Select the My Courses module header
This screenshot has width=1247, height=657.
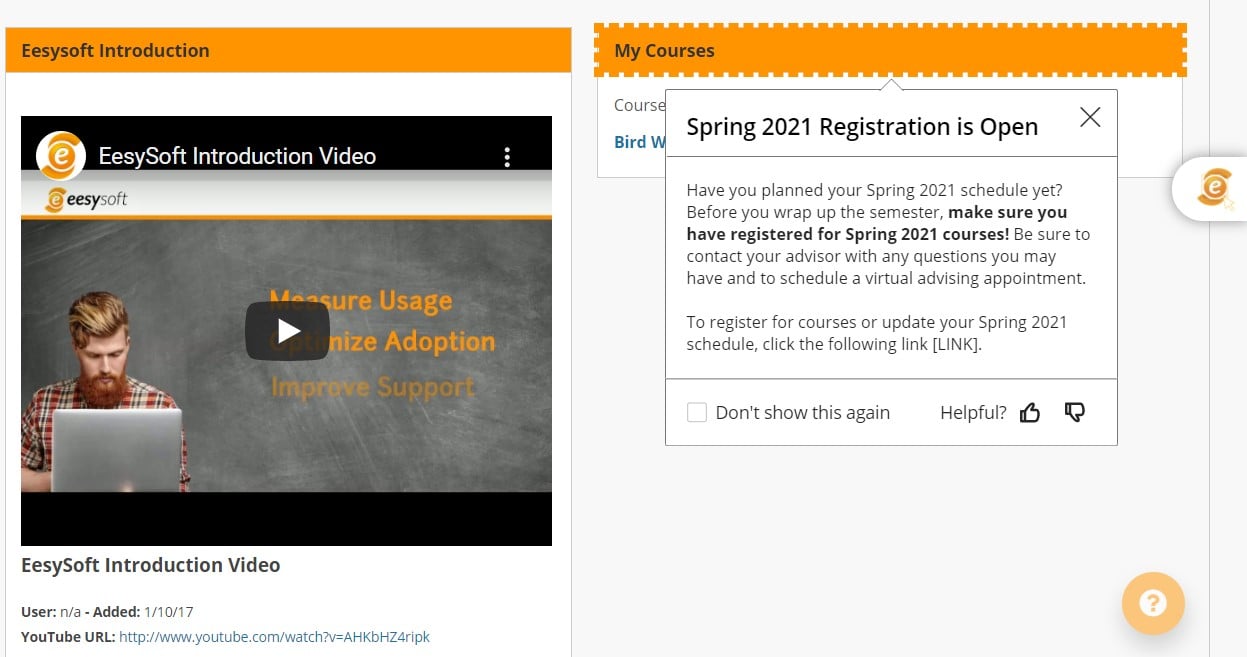(x=890, y=50)
